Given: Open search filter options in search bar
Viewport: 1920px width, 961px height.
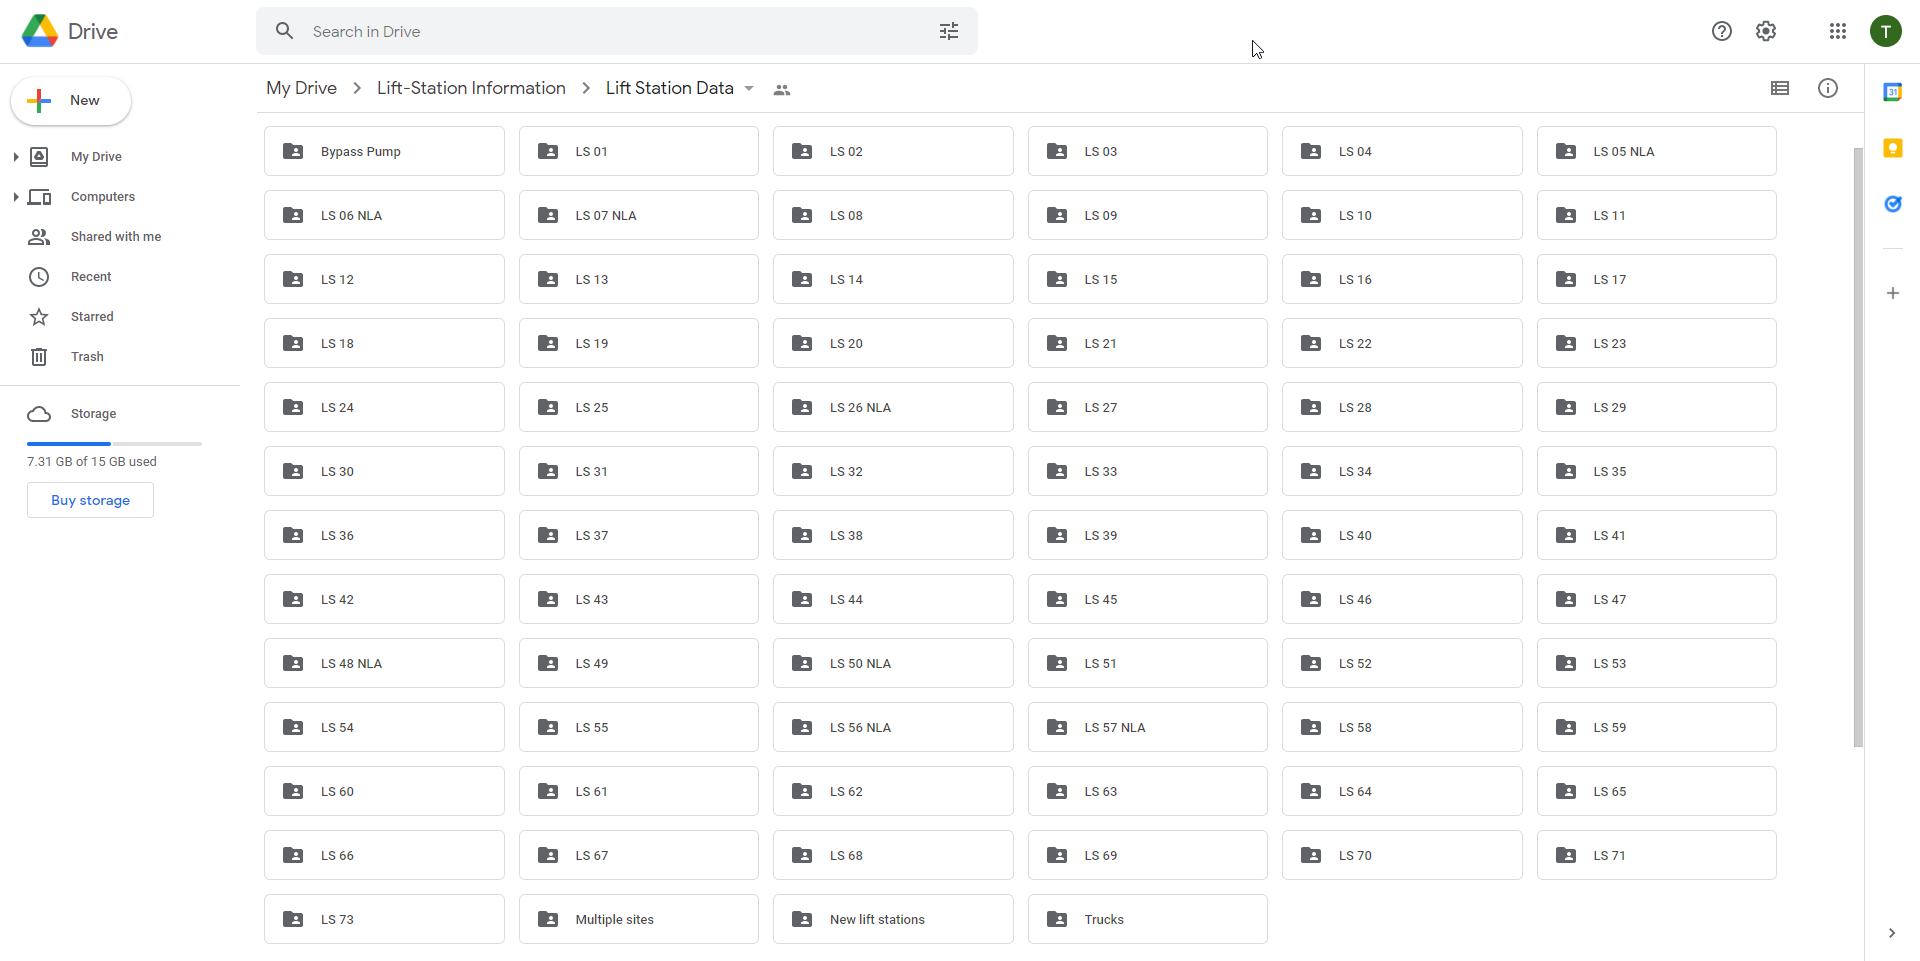Looking at the screenshot, I should [948, 32].
